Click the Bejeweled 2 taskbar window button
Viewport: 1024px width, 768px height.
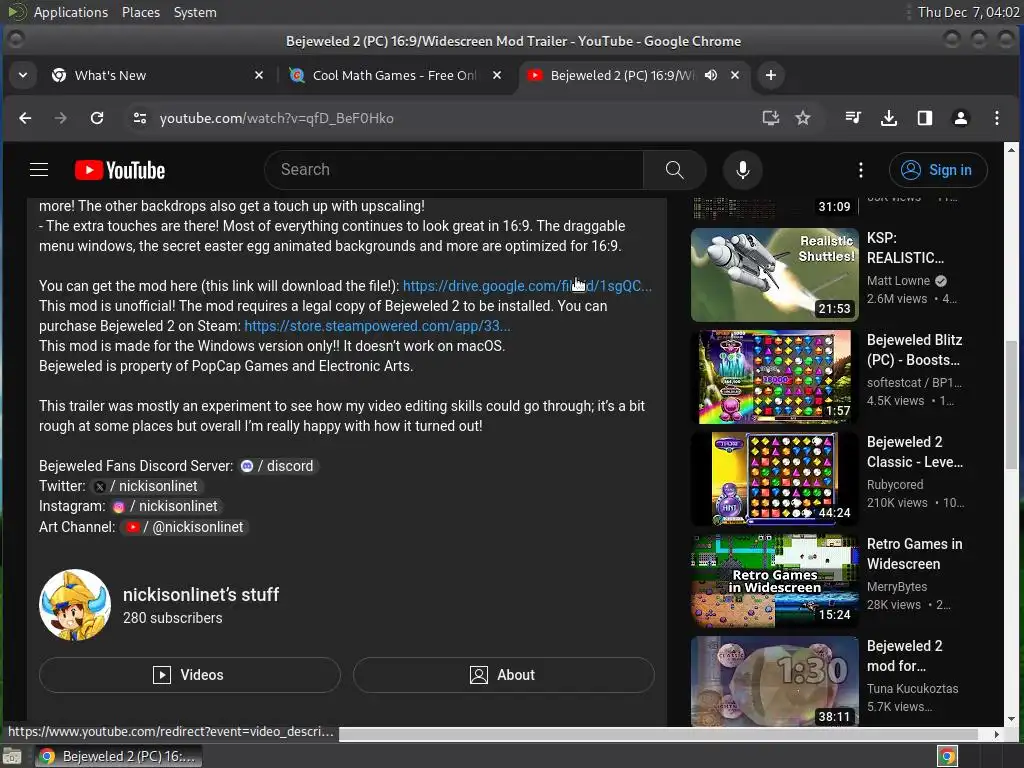(x=118, y=756)
